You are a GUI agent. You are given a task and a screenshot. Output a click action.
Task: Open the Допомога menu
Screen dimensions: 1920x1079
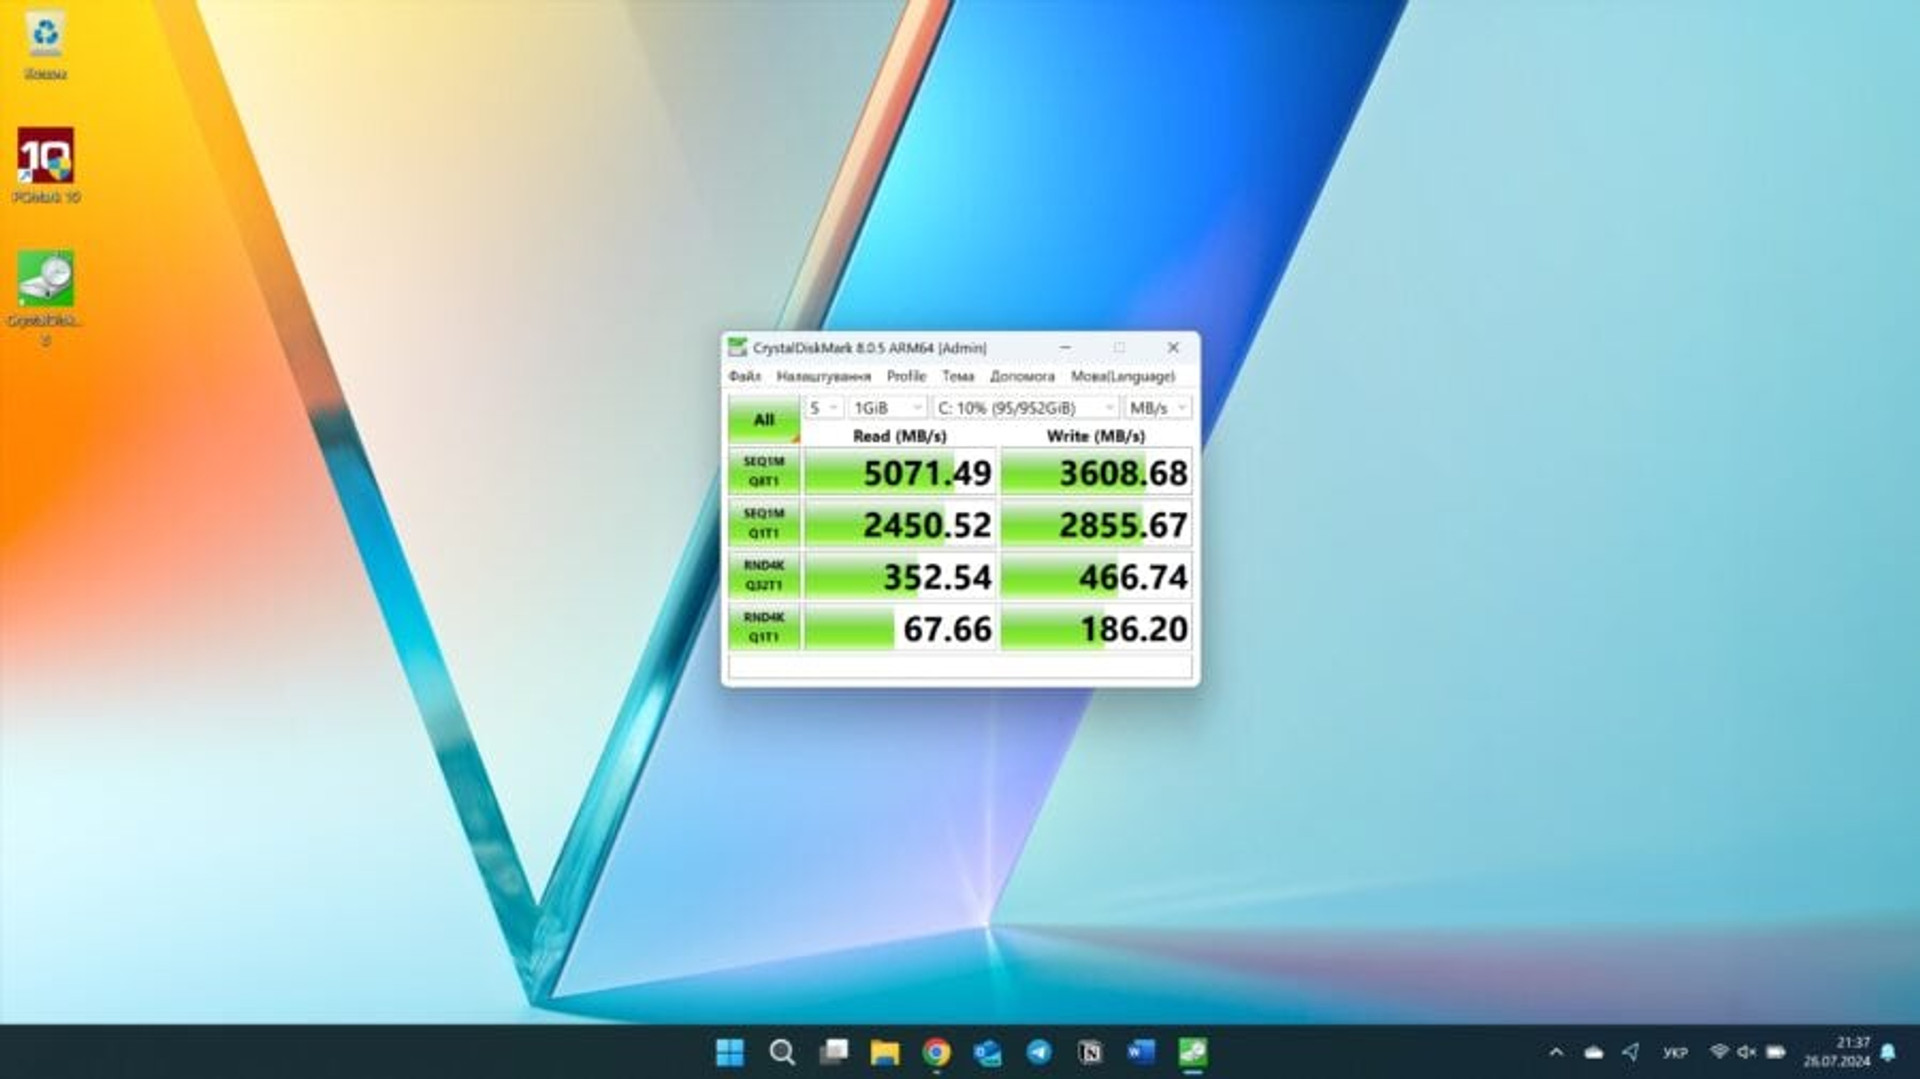coord(1022,376)
